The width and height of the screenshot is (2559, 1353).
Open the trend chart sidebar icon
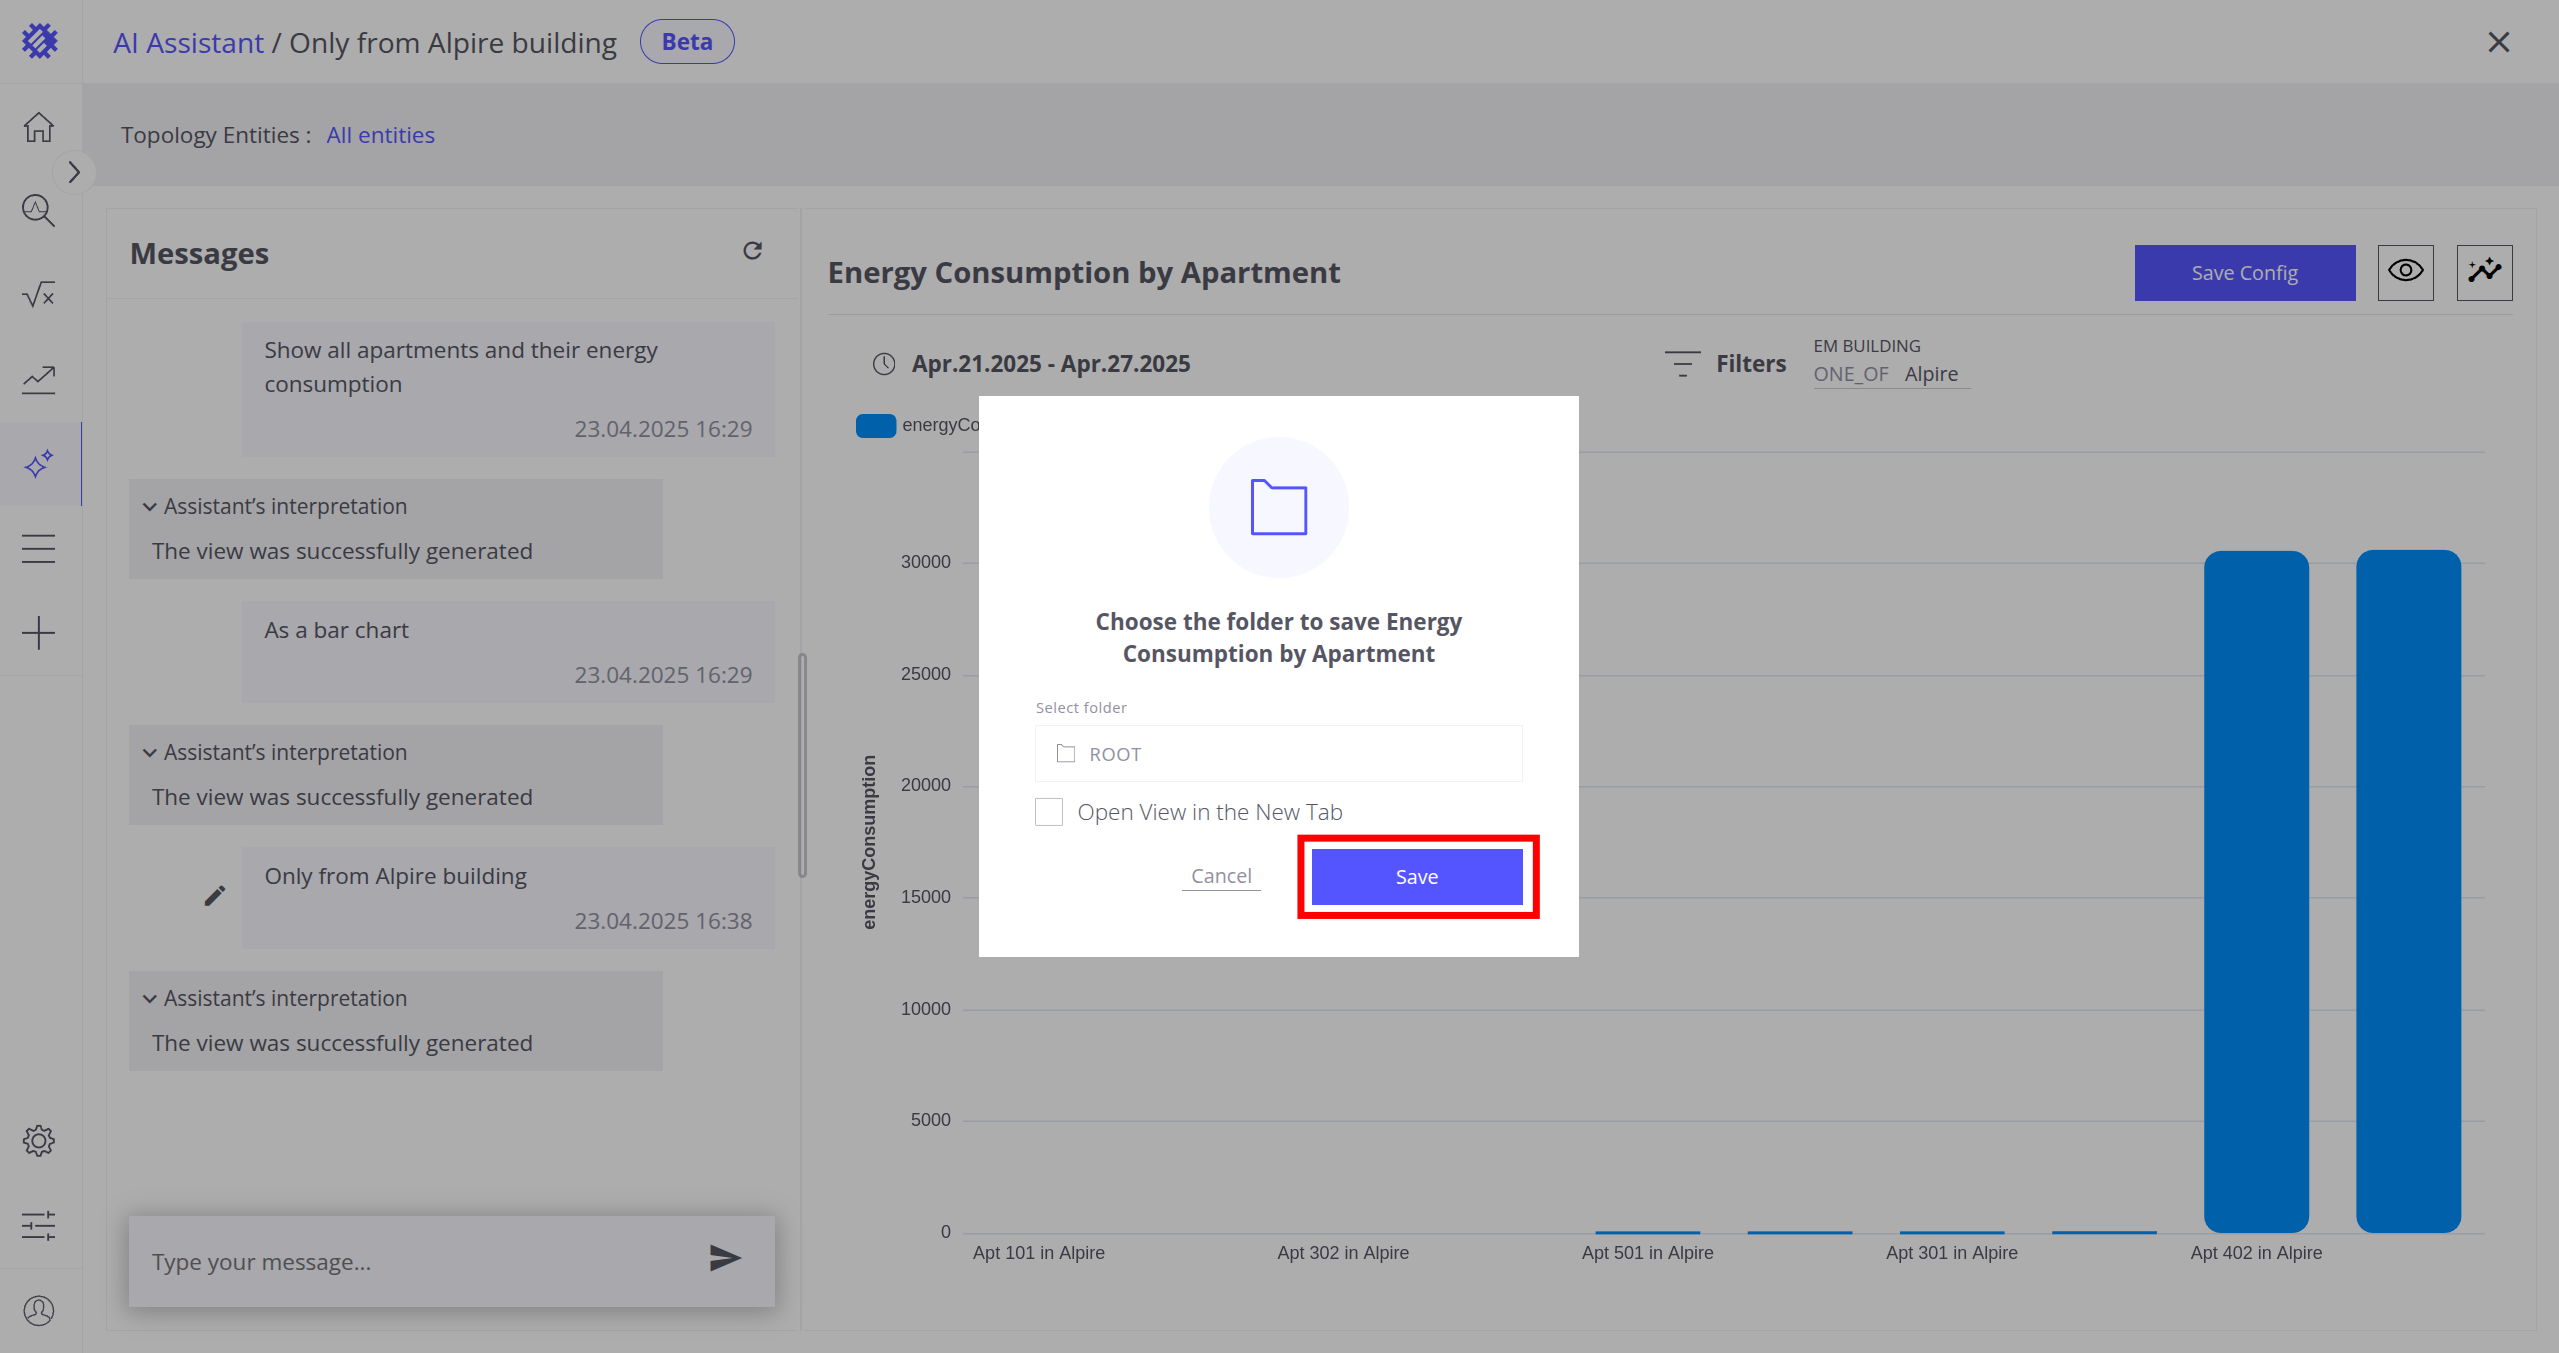(x=39, y=379)
